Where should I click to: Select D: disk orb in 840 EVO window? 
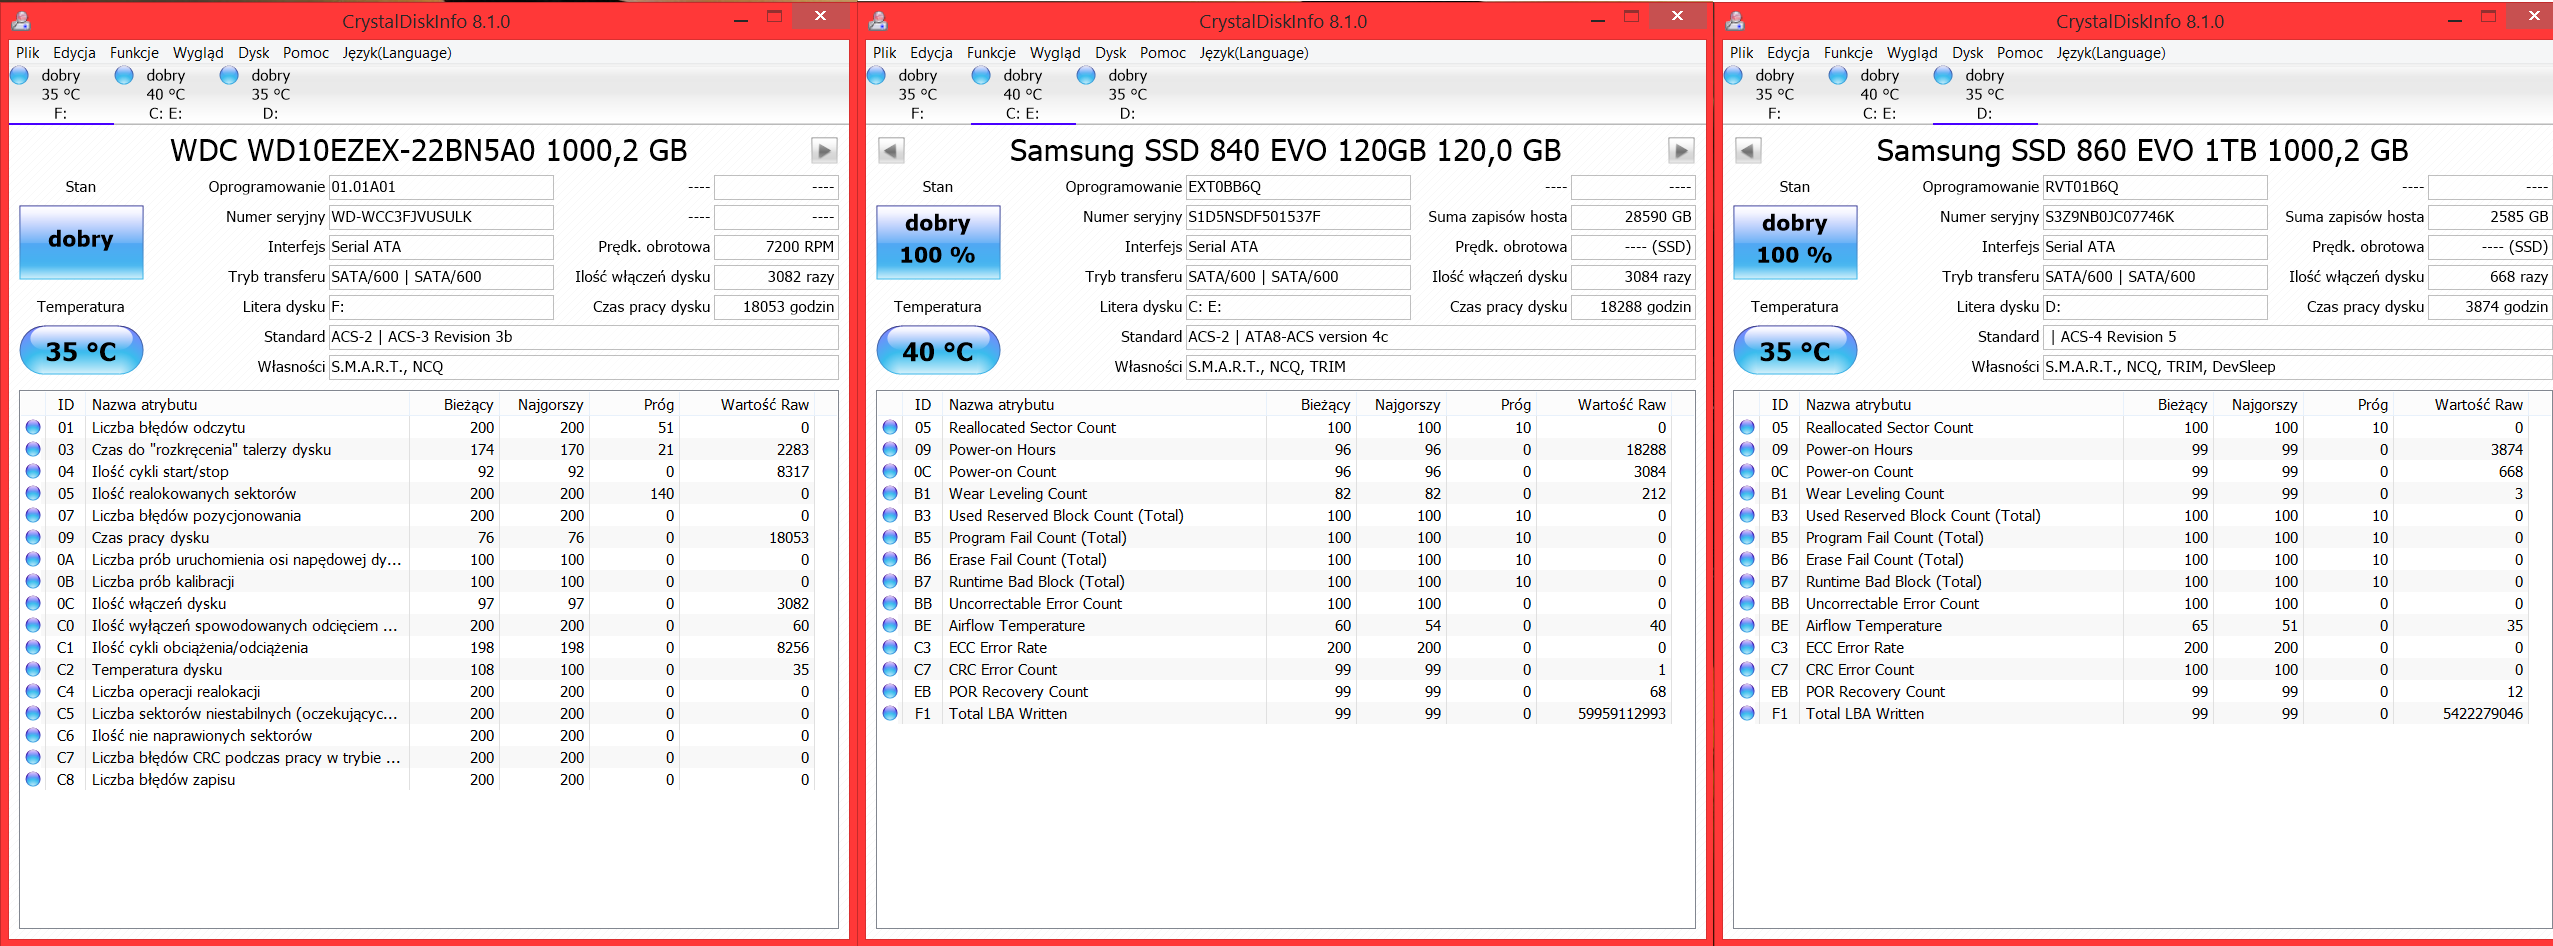tap(1086, 75)
